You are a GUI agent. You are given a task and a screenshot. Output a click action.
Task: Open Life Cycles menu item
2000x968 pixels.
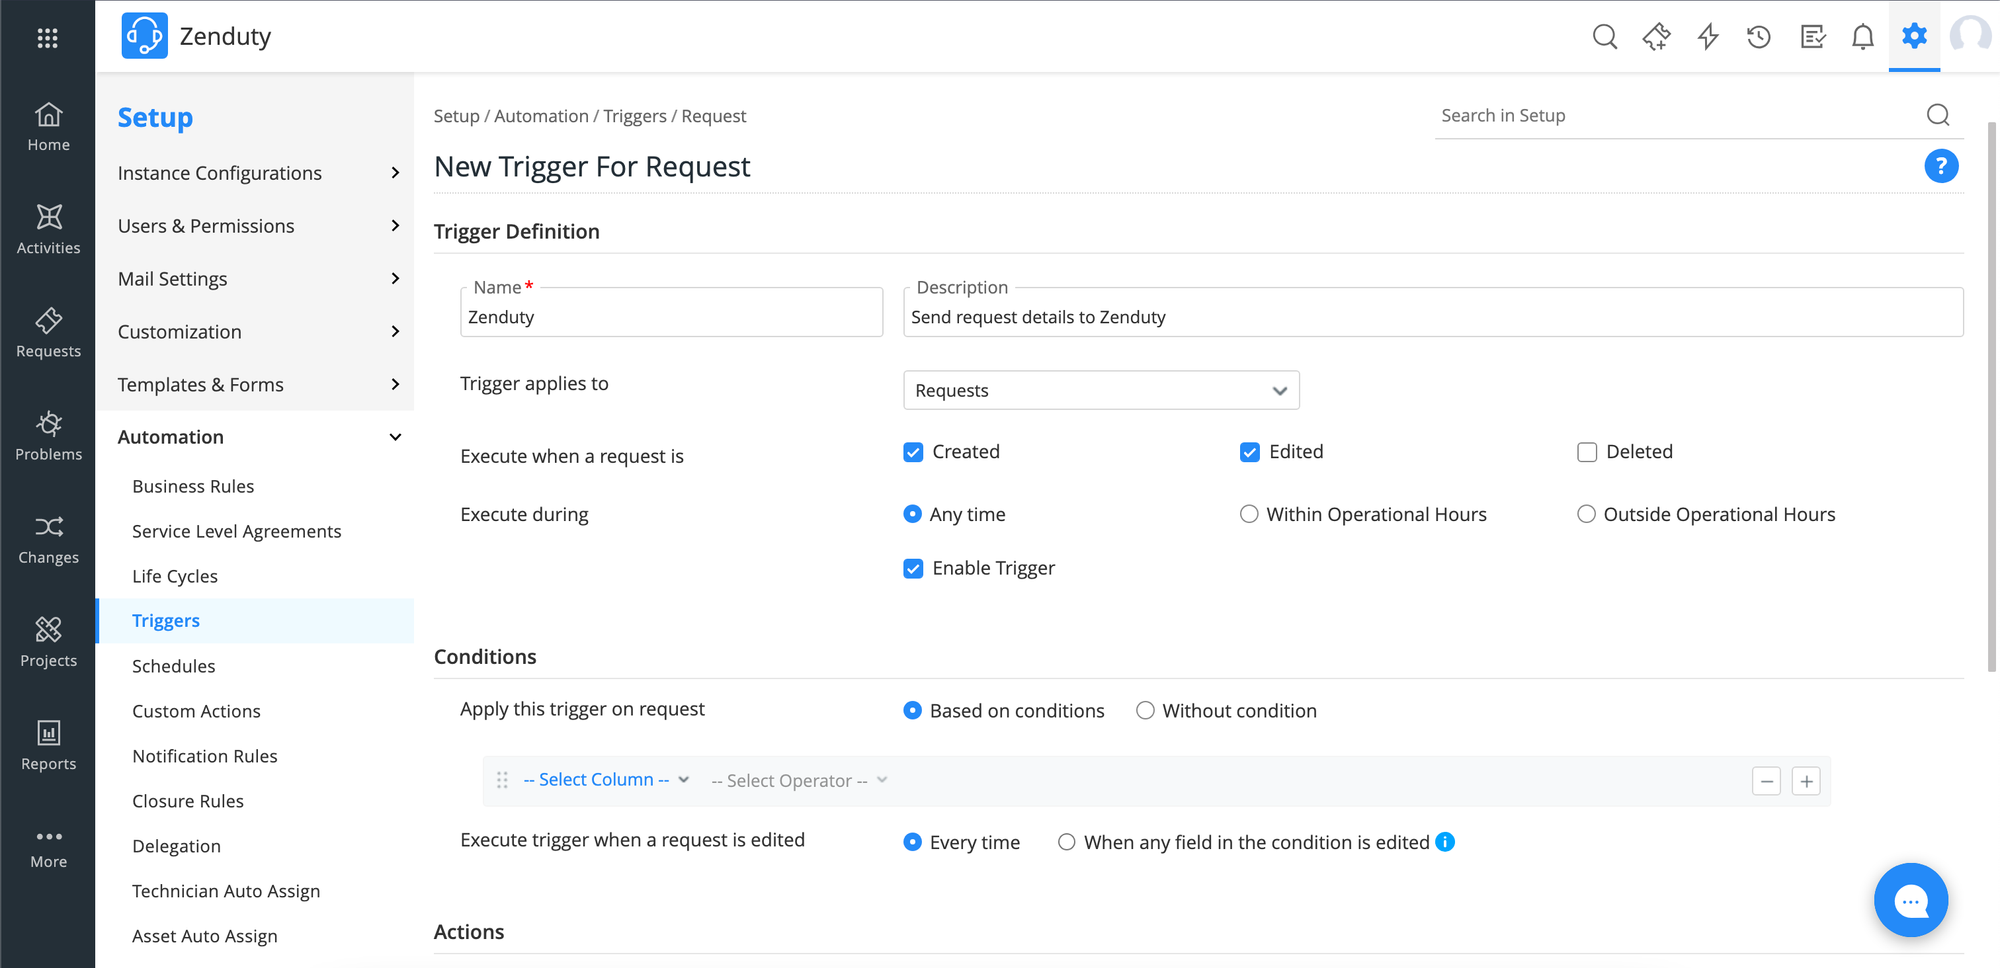tap(175, 576)
